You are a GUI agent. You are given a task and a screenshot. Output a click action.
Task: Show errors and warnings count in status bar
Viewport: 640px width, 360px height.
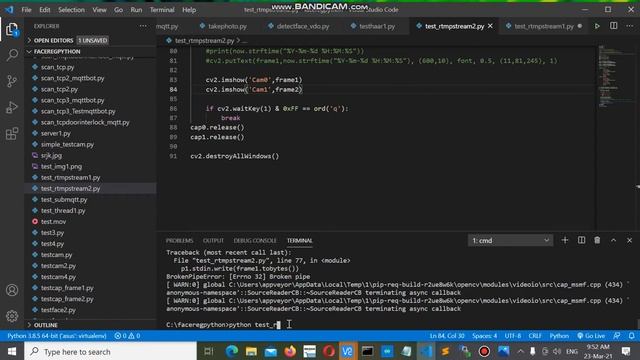tap(127, 336)
